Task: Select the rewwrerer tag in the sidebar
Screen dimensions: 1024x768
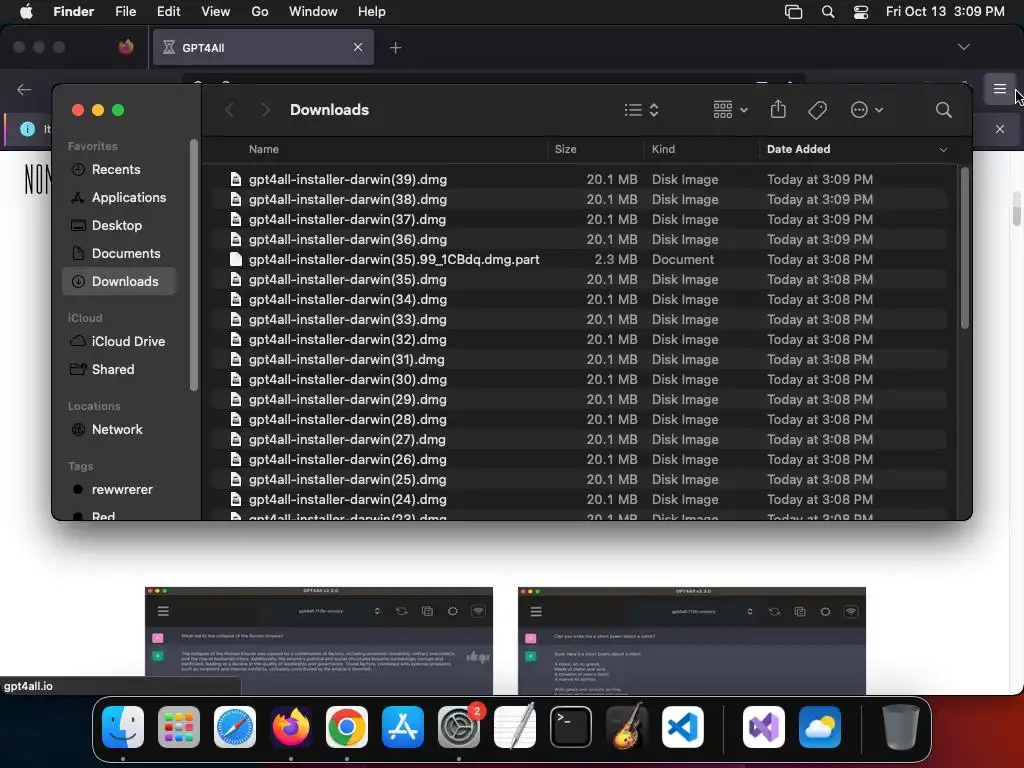Action: 121,490
